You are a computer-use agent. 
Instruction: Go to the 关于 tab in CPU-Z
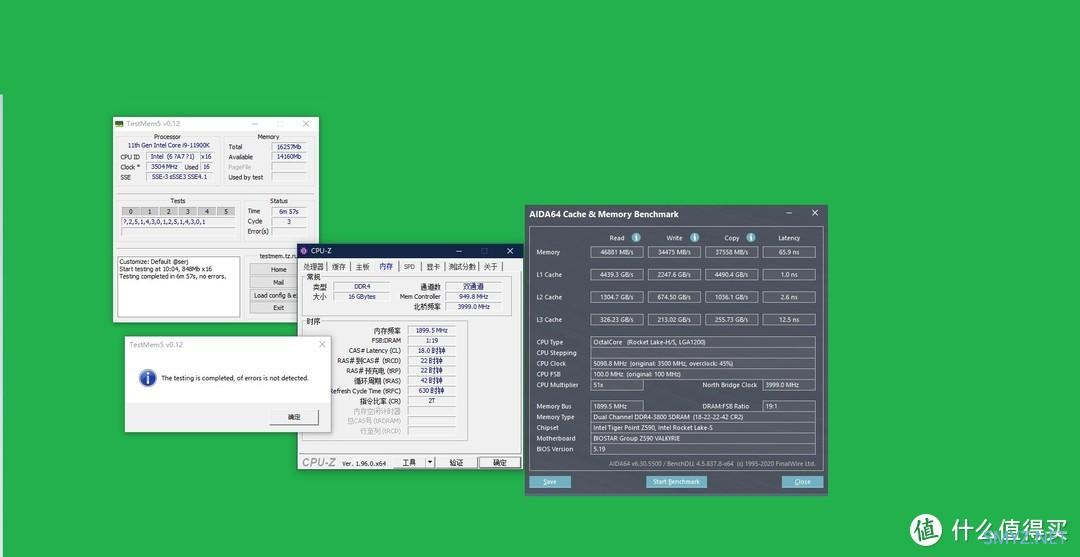490,266
